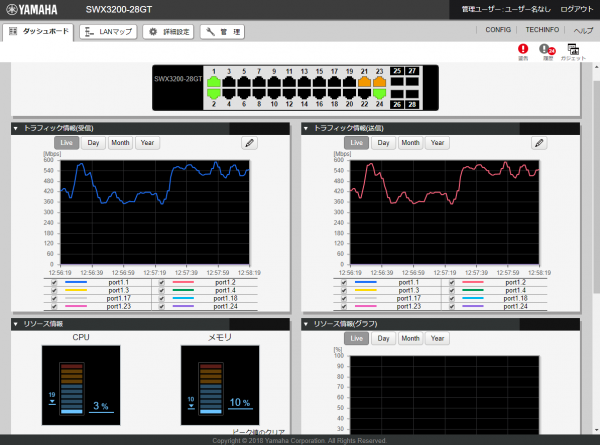The height and width of the screenshot is (445, 600).
Task: Edit received traffic graph with pencil icon
Action: click(249, 143)
